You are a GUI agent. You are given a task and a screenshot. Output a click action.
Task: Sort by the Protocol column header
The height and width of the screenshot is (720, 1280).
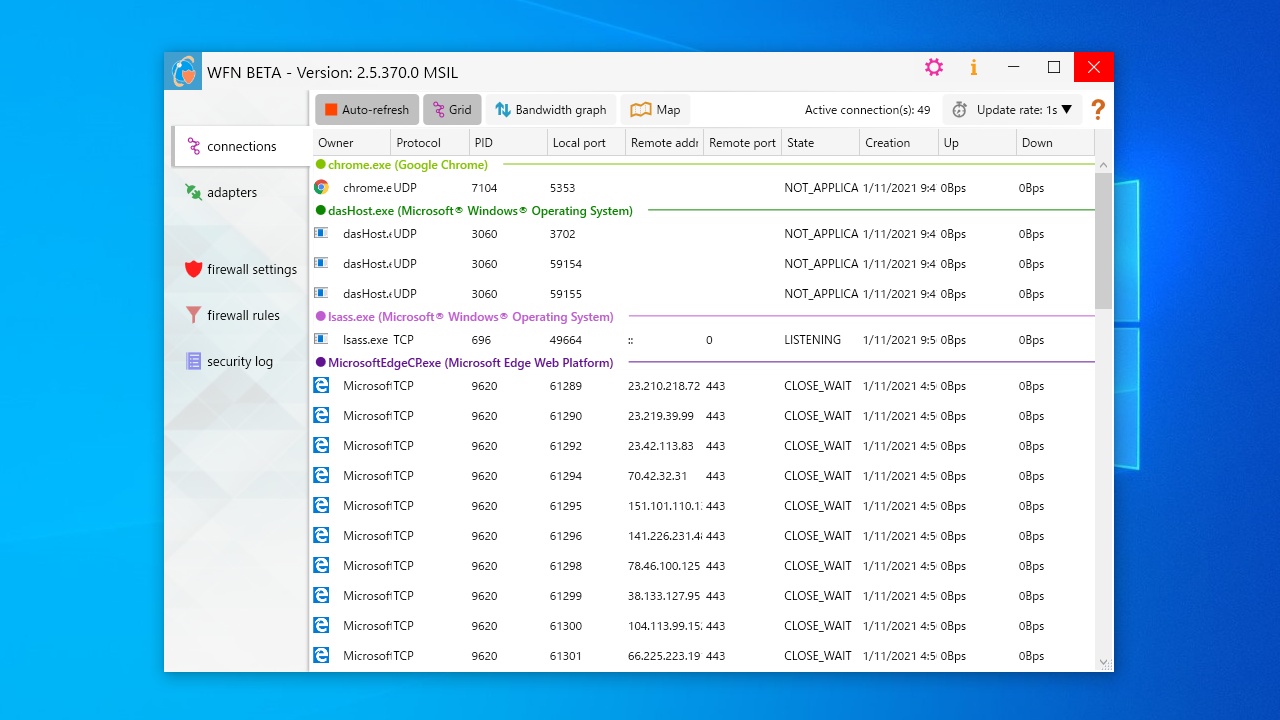pyautogui.click(x=430, y=143)
